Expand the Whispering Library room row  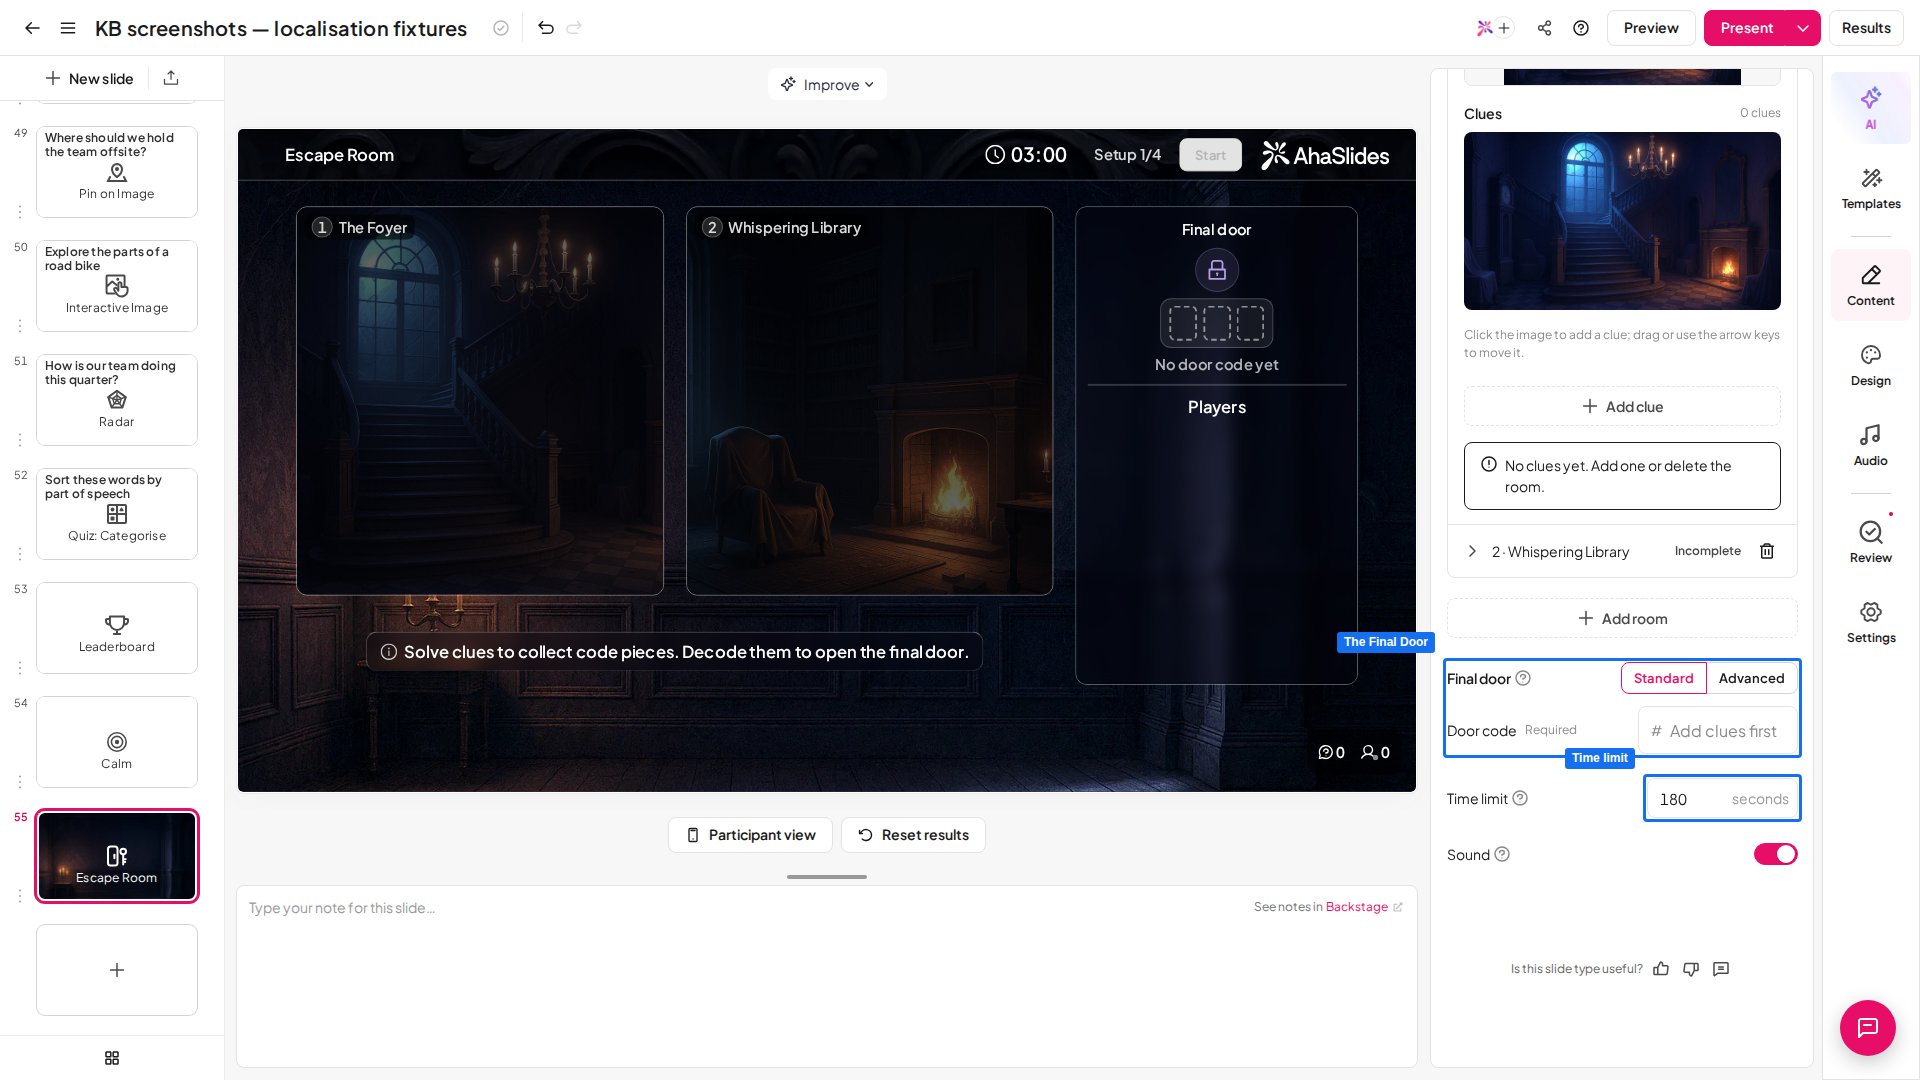coord(1472,551)
